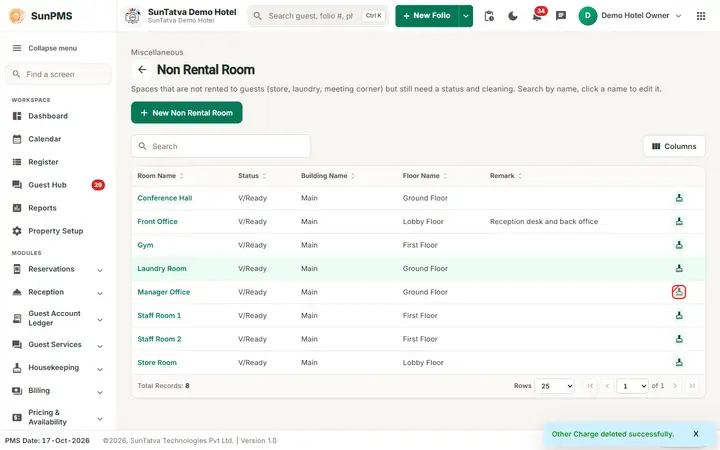The image size is (720, 450).
Task: Open the Manager Office link
Action: point(163,292)
